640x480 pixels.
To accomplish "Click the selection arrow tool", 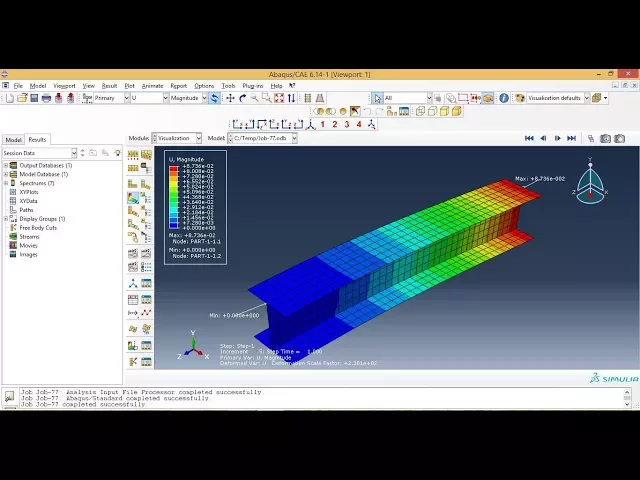I will click(378, 98).
